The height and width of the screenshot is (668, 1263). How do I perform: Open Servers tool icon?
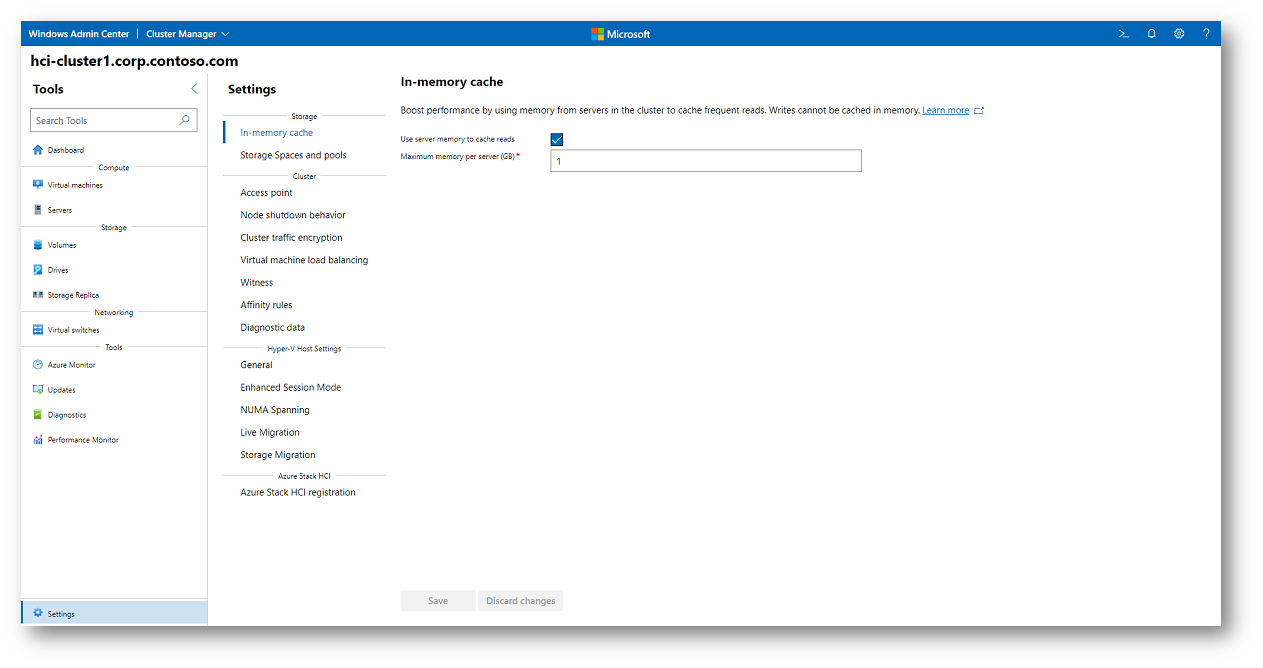point(38,210)
